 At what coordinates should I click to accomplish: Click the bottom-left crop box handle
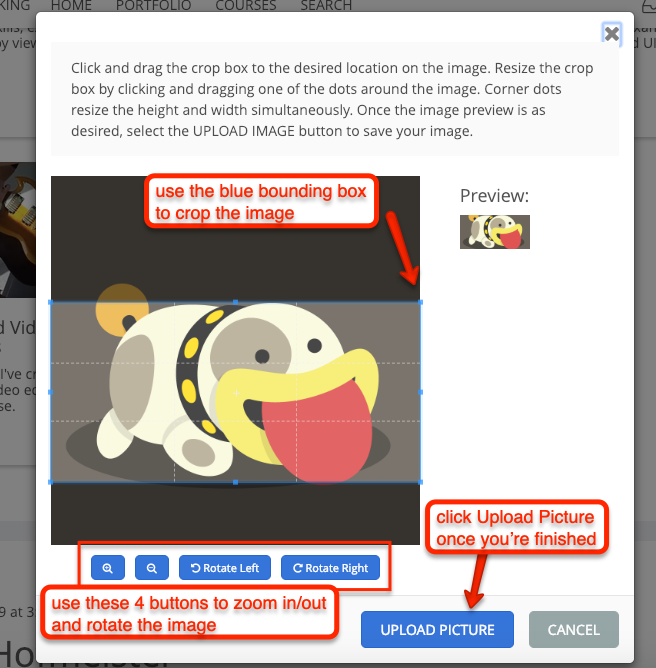(51, 482)
